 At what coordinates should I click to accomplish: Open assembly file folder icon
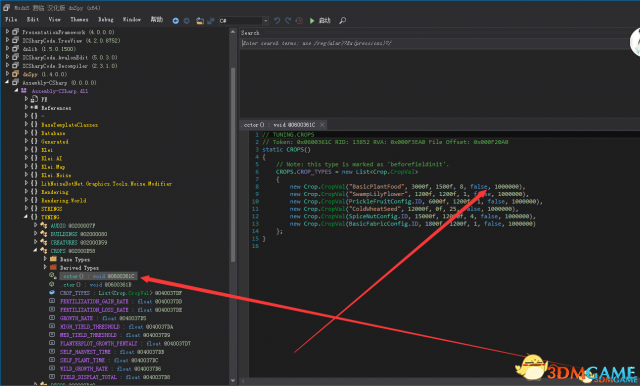200,20
